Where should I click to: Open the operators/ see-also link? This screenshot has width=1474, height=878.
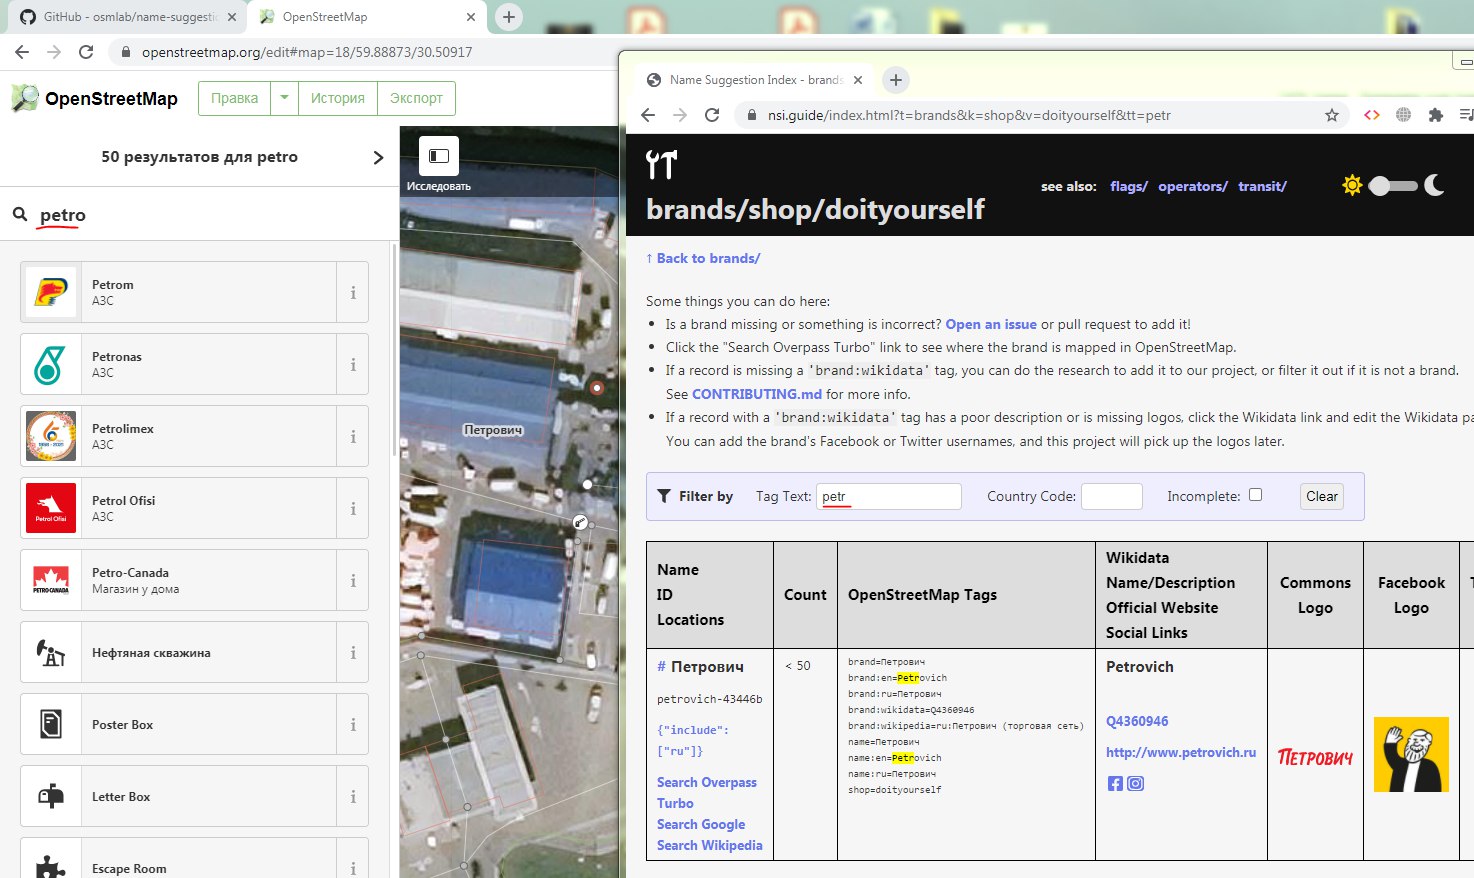pyautogui.click(x=1193, y=186)
